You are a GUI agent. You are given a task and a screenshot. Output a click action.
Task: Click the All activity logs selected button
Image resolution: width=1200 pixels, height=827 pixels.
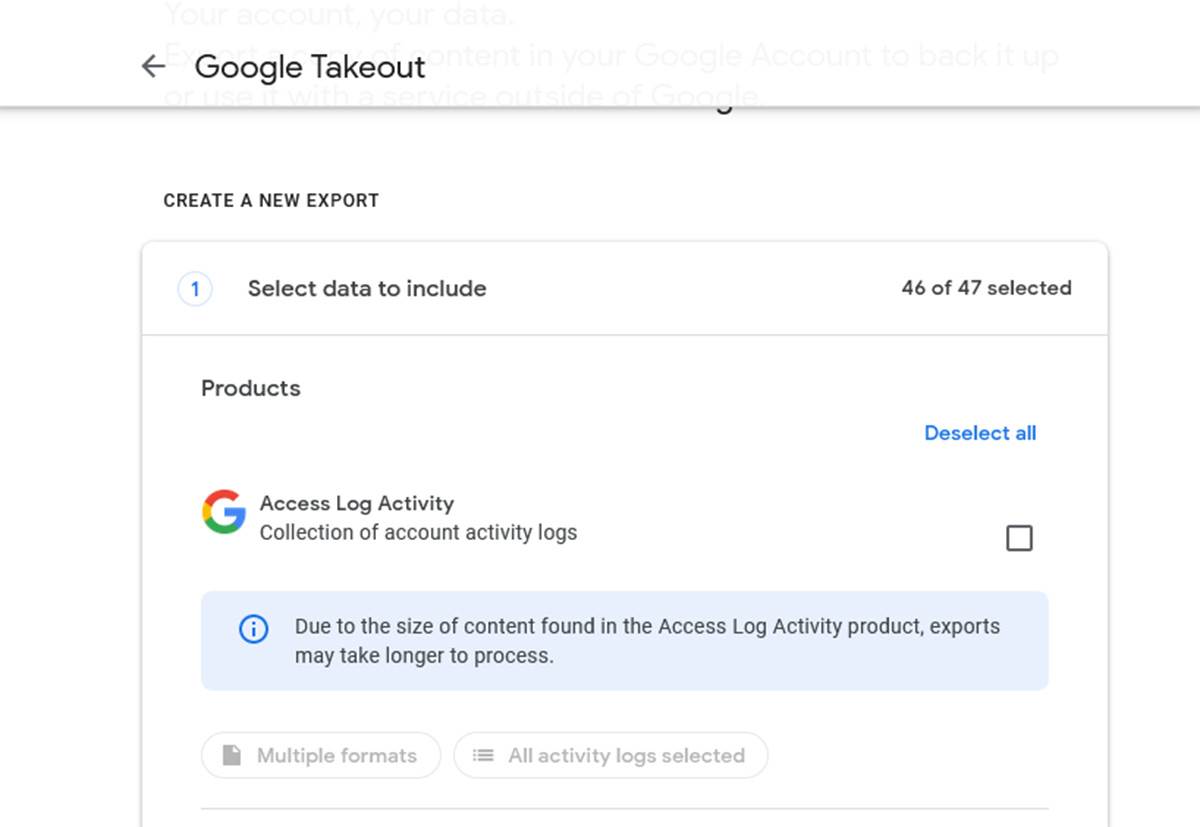point(610,756)
